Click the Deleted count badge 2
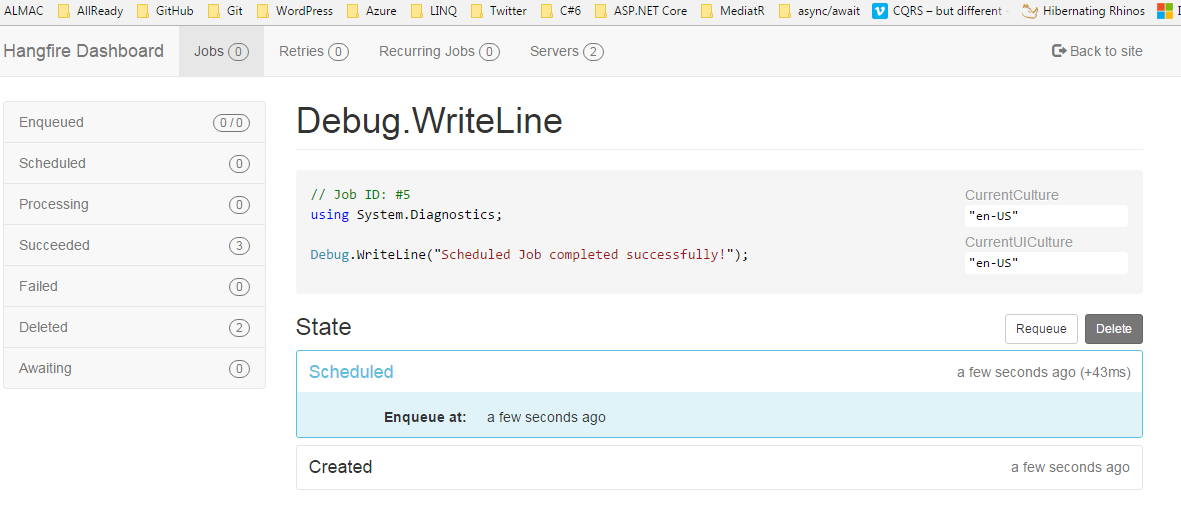The image size is (1181, 514). (x=240, y=327)
